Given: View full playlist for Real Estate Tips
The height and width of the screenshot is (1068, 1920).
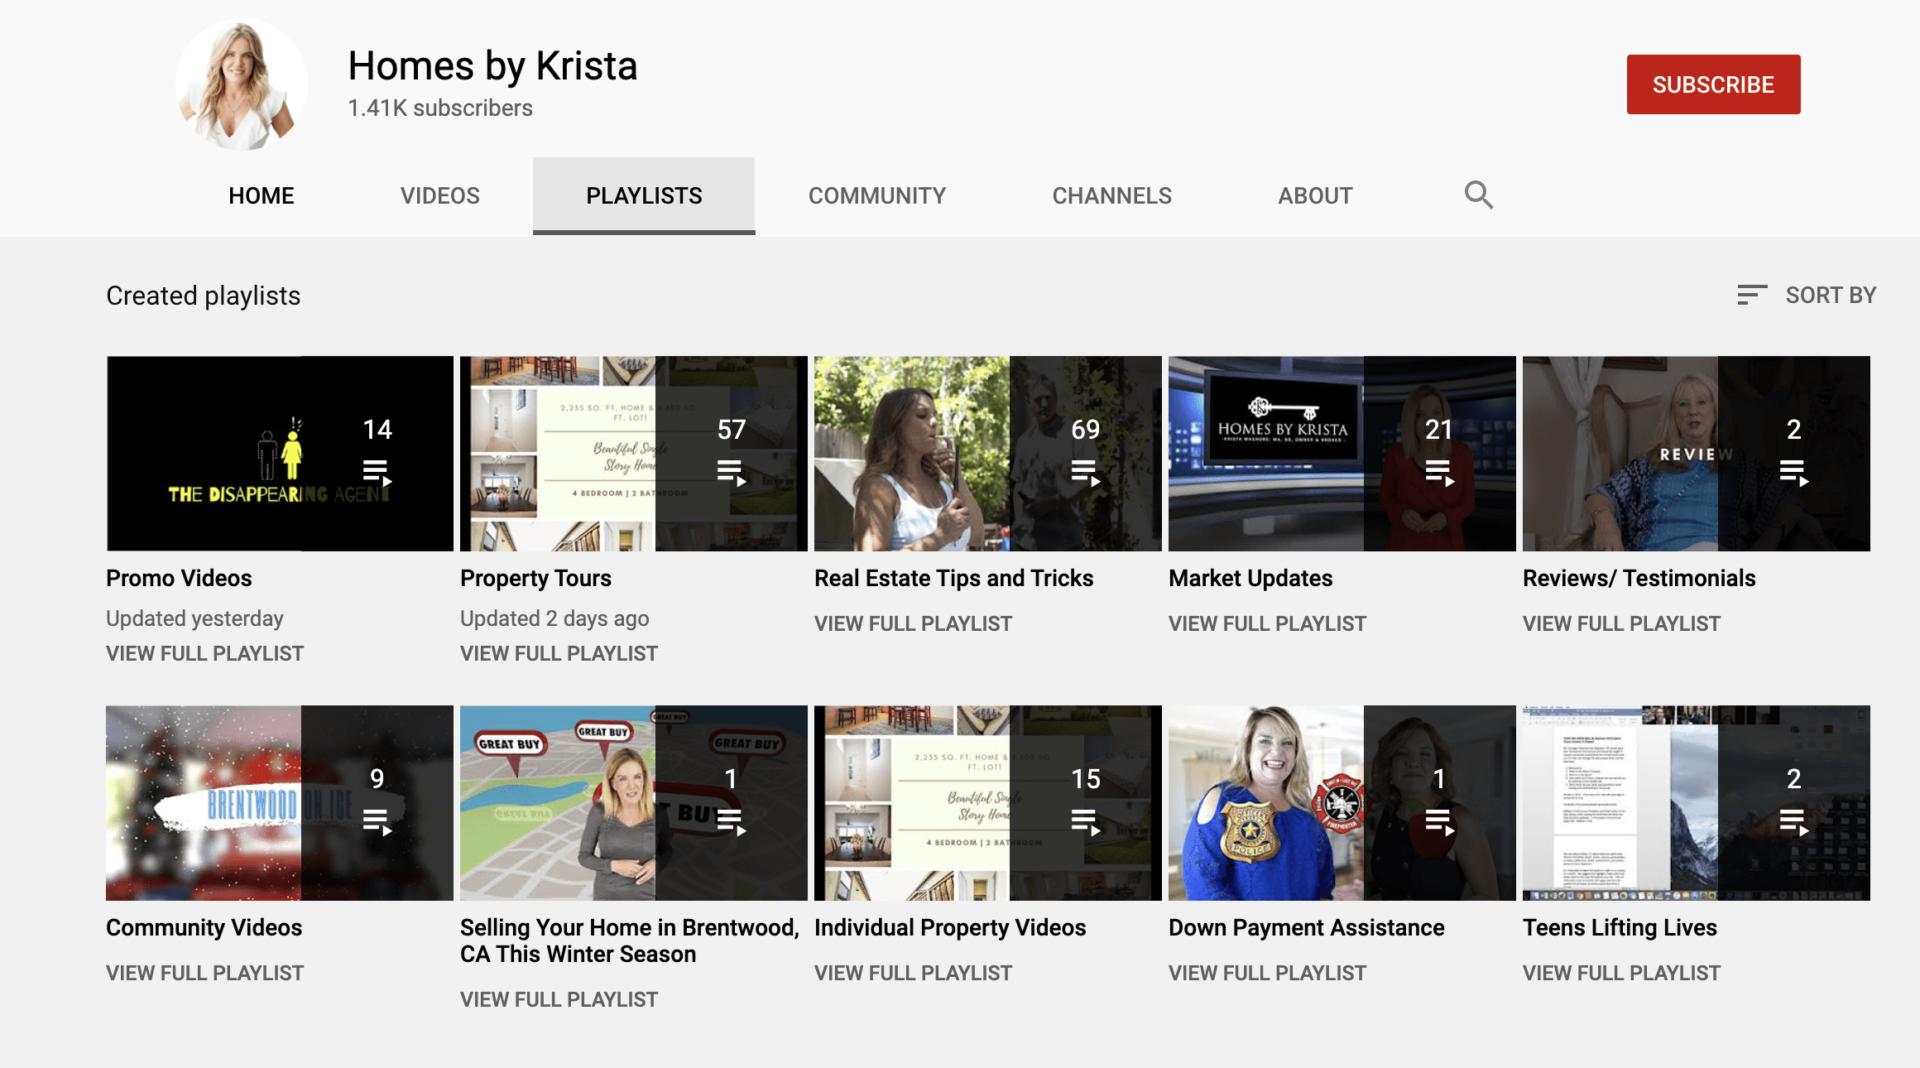Looking at the screenshot, I should tap(913, 624).
